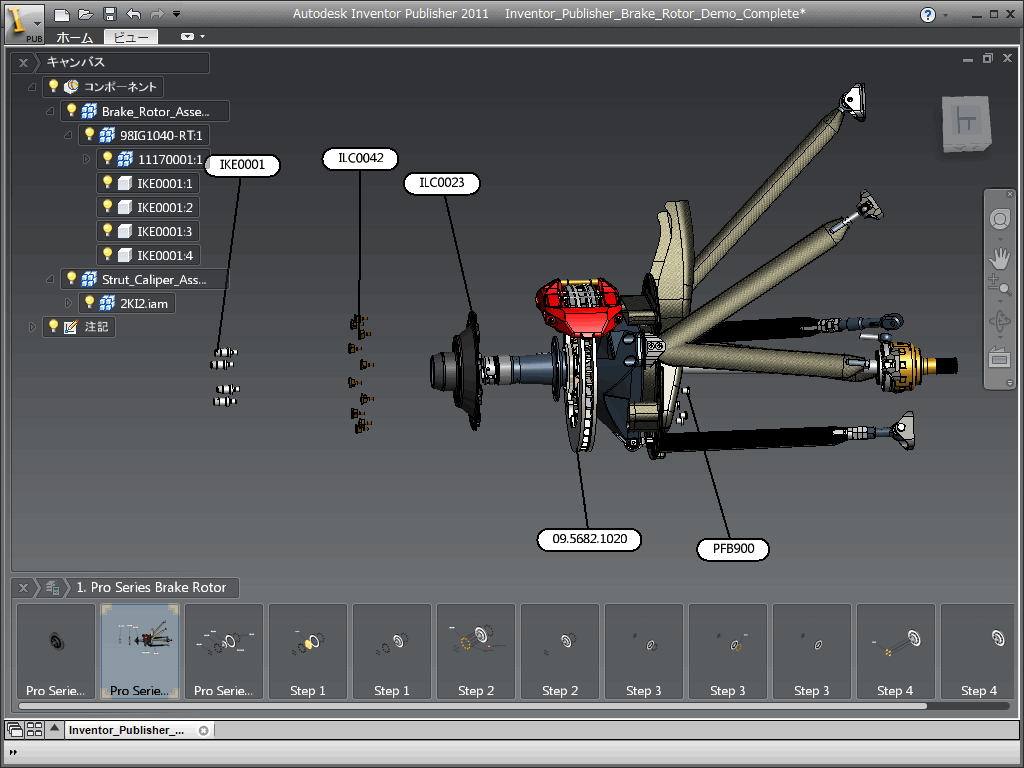Select the IKE0001:4 part cube icon

coord(125,255)
